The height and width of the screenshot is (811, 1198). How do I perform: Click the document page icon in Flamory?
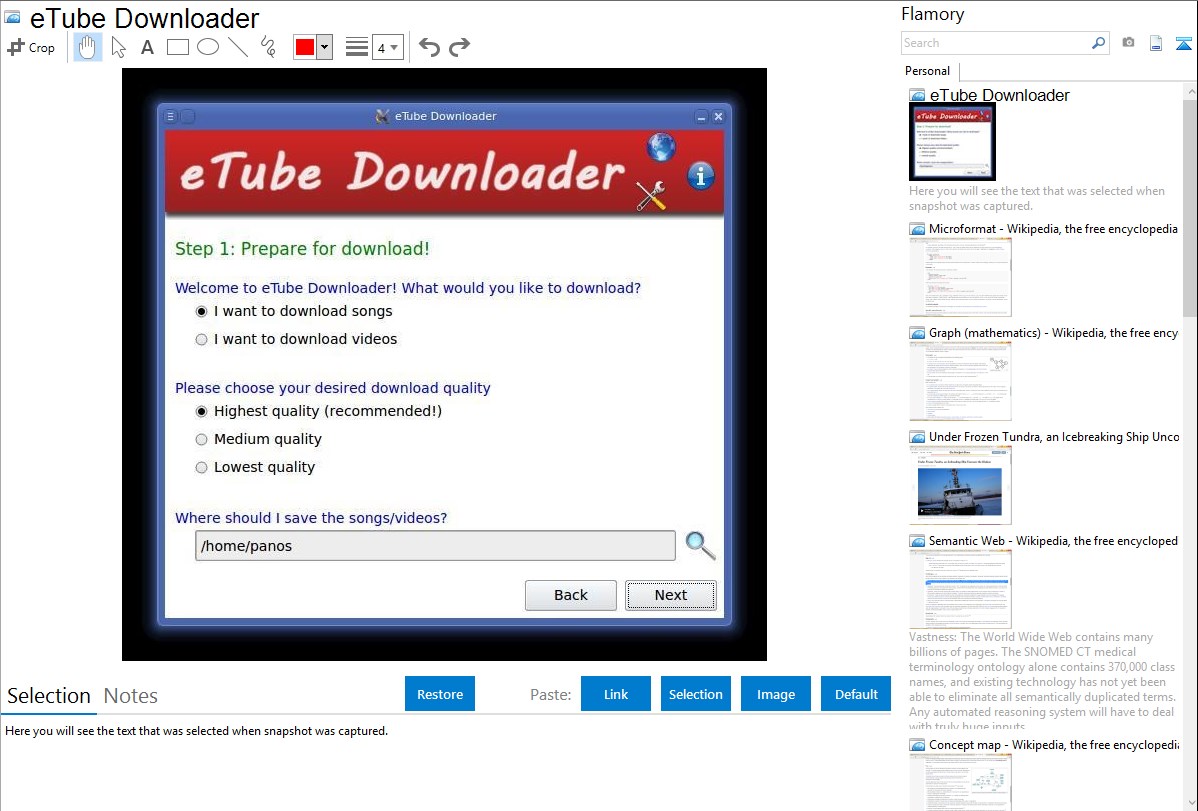pyautogui.click(x=1156, y=43)
